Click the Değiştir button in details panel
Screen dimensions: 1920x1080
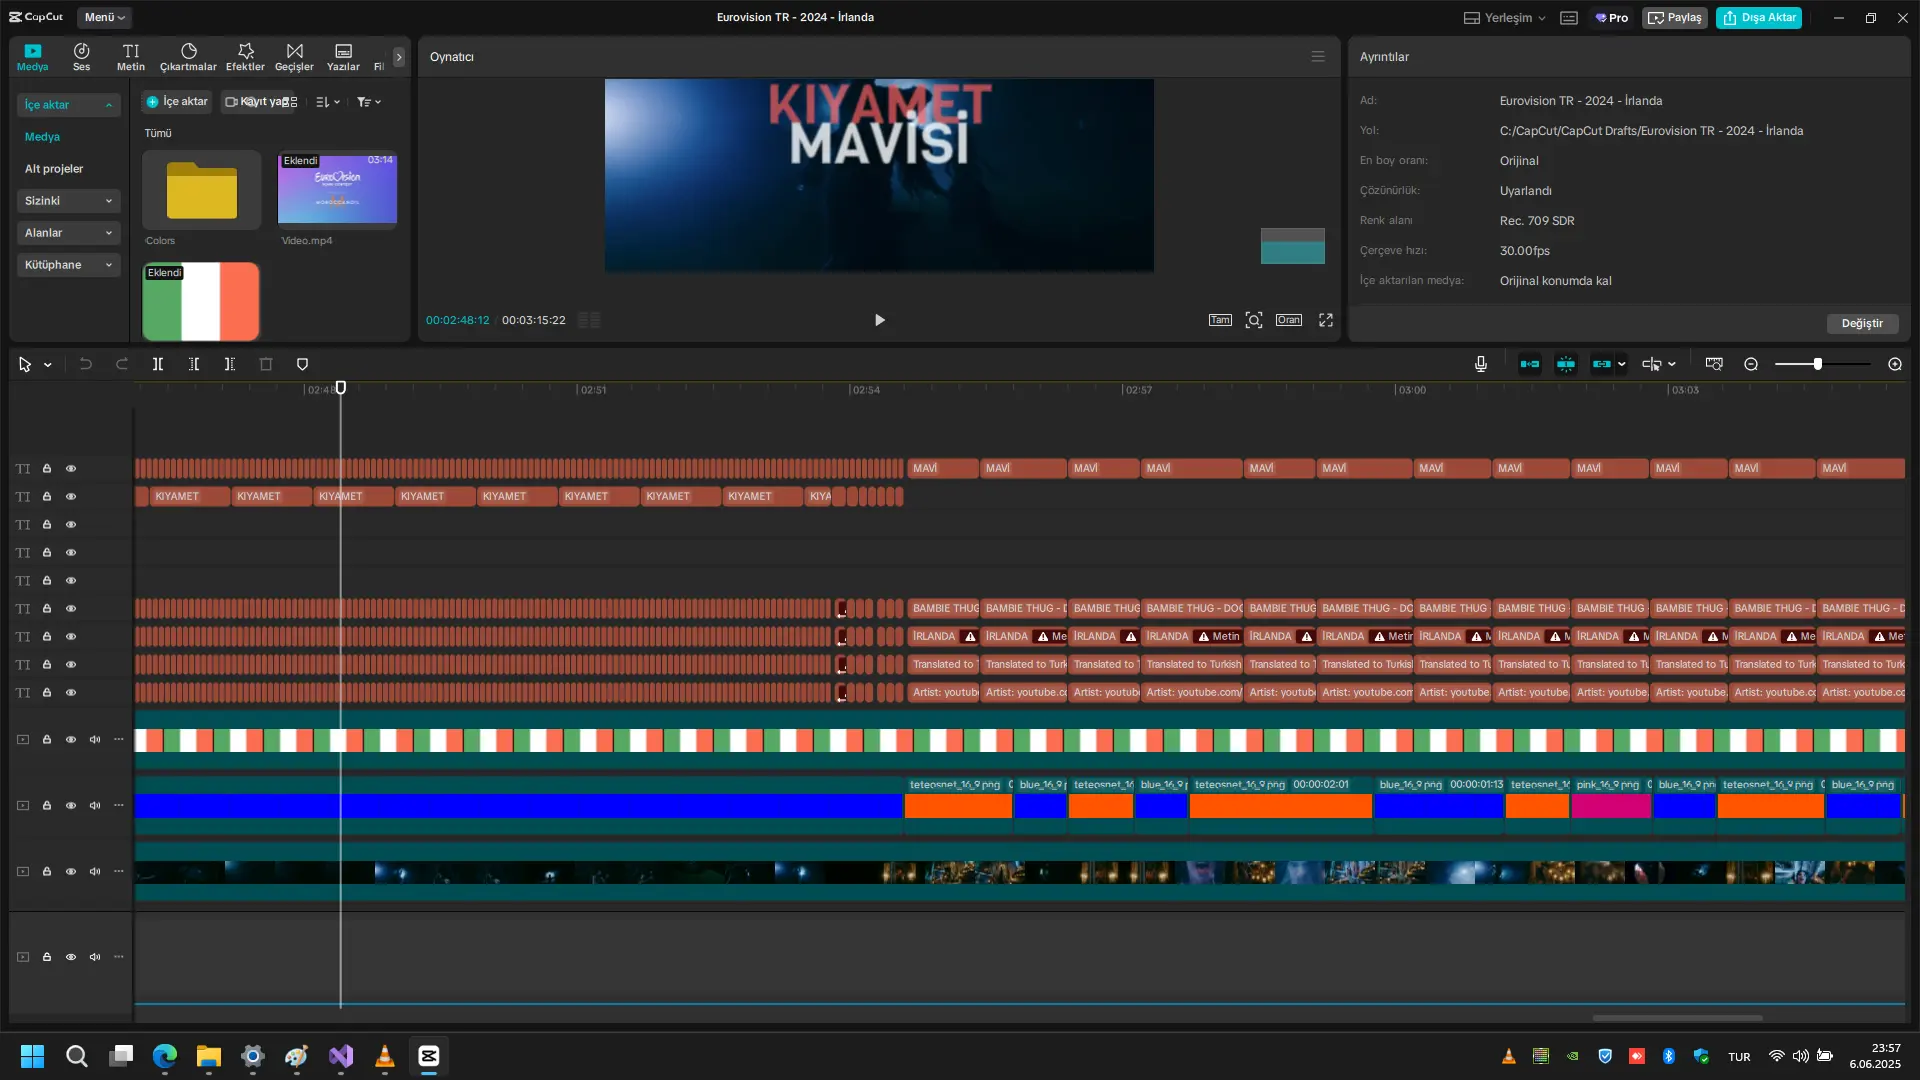1862,324
